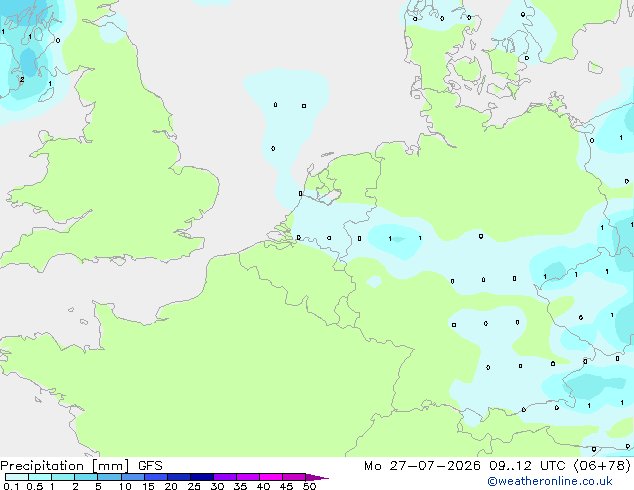The width and height of the screenshot is (634, 490).
Task: Click the purple arrow tip above 50 mm
Action: 317,477
